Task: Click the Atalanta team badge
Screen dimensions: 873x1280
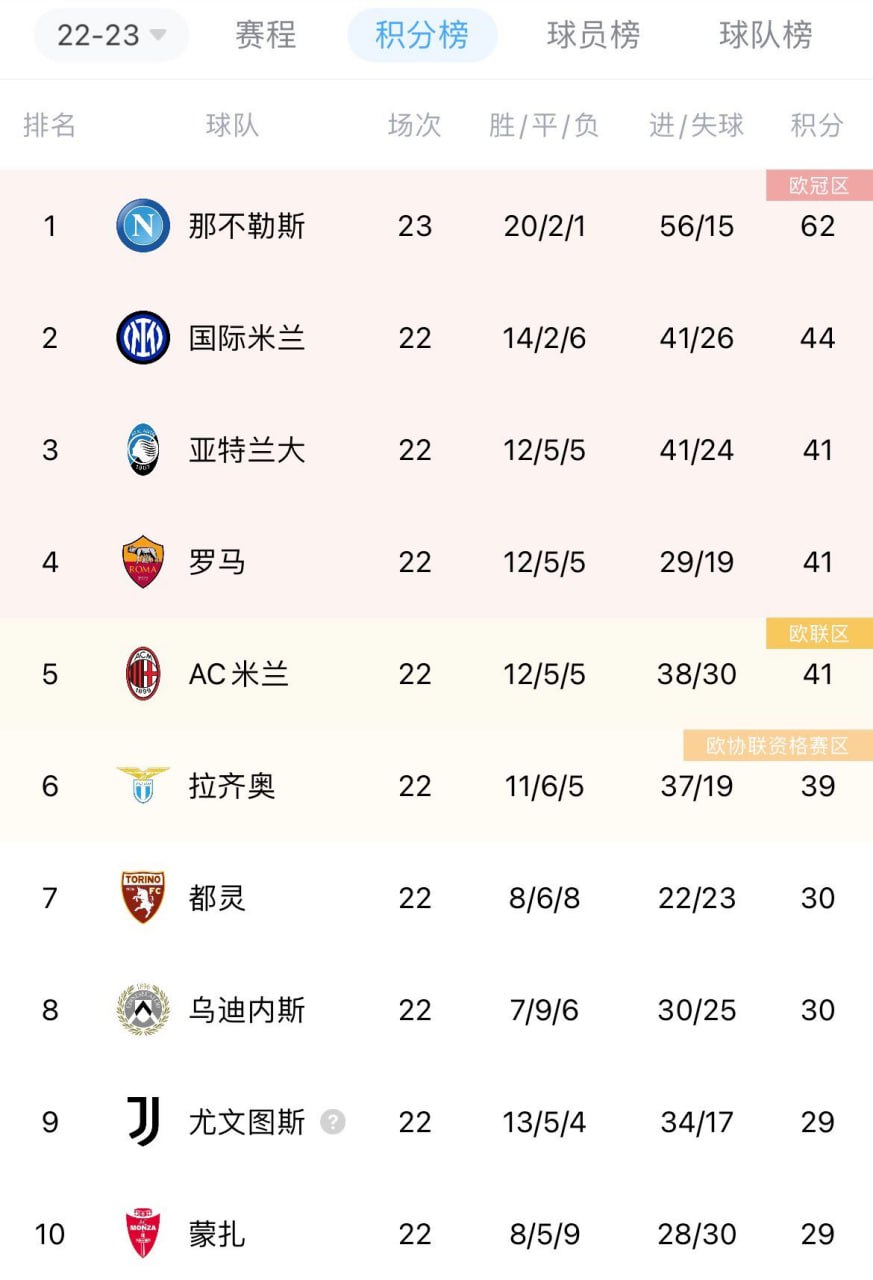Action: [x=143, y=450]
